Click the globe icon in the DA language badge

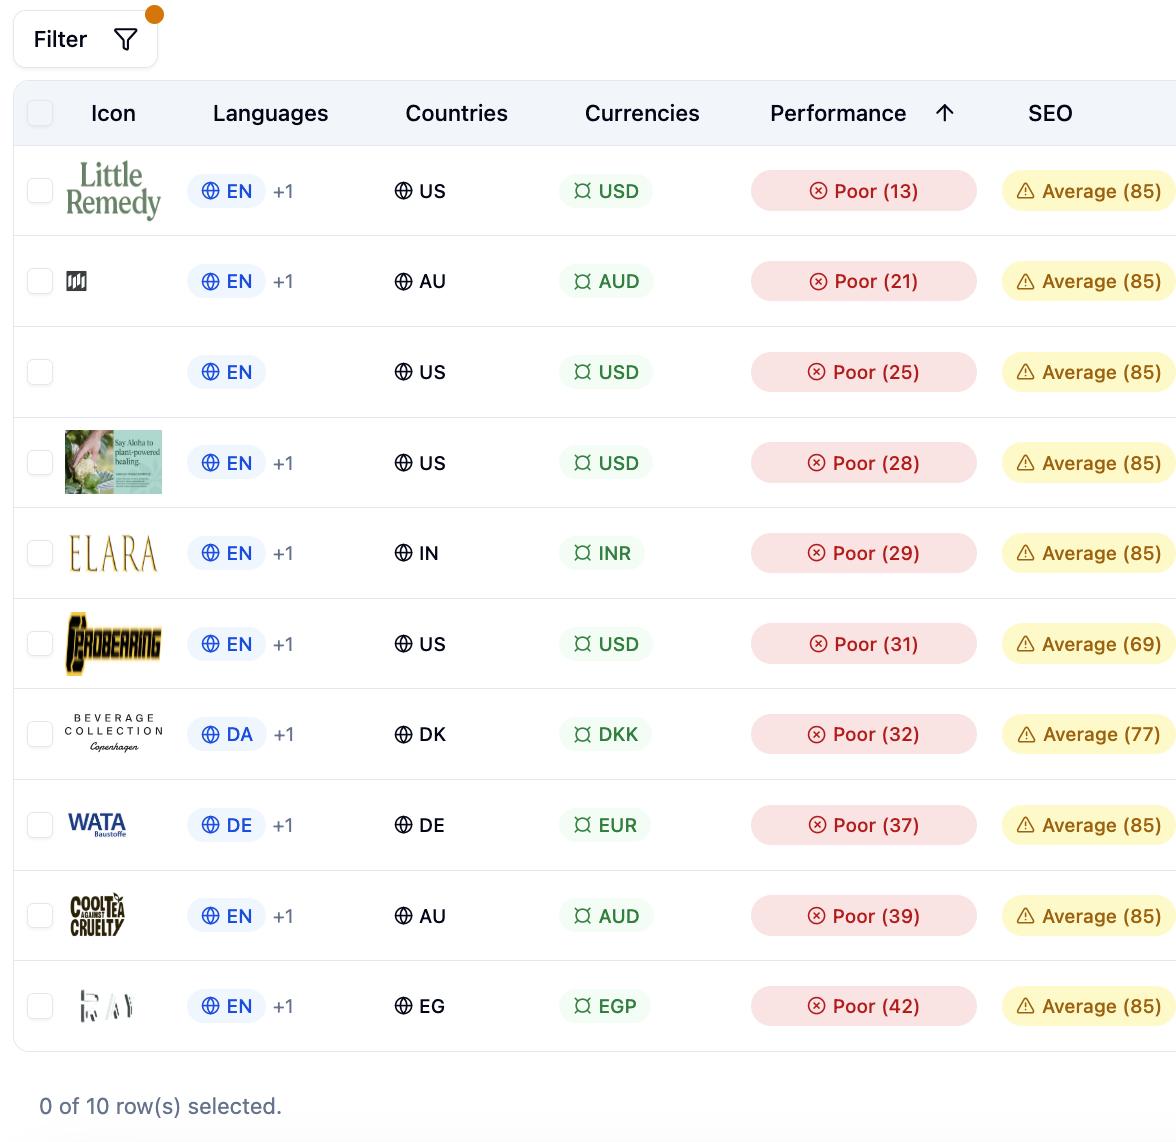point(210,734)
